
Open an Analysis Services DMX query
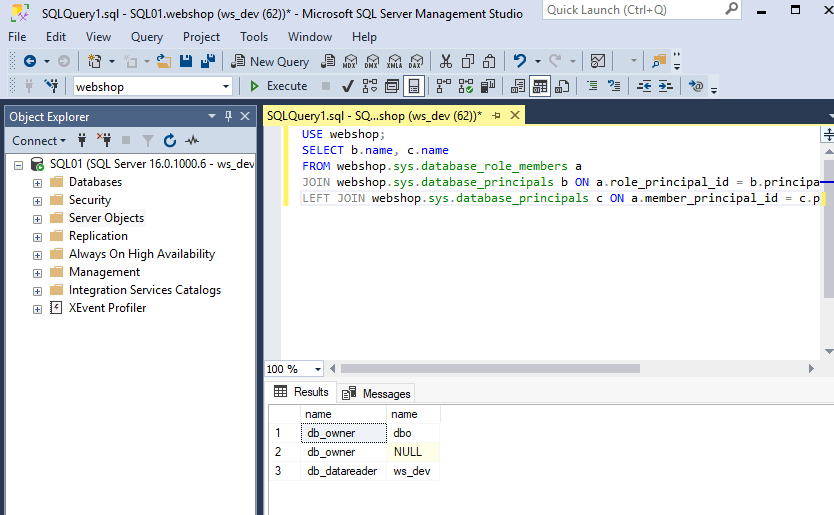click(372, 61)
